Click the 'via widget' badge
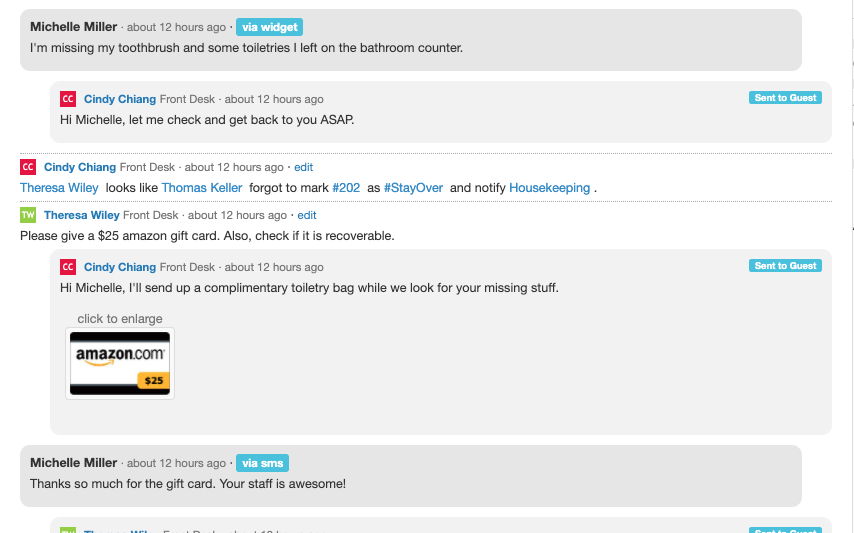This screenshot has width=854, height=533. pyautogui.click(x=270, y=27)
